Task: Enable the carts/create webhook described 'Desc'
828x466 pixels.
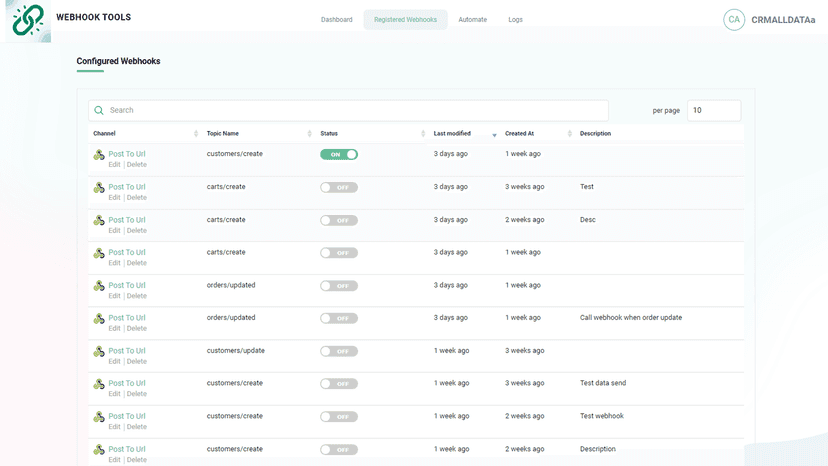Action: (x=339, y=220)
